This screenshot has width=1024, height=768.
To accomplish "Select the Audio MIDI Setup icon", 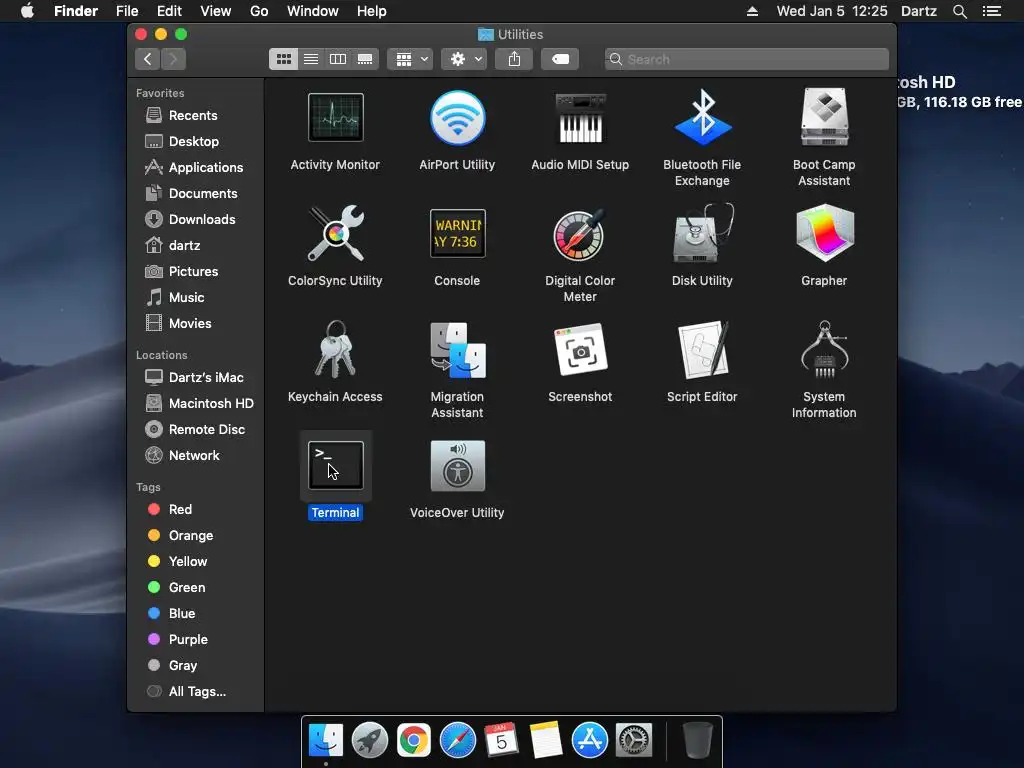I will (x=580, y=118).
